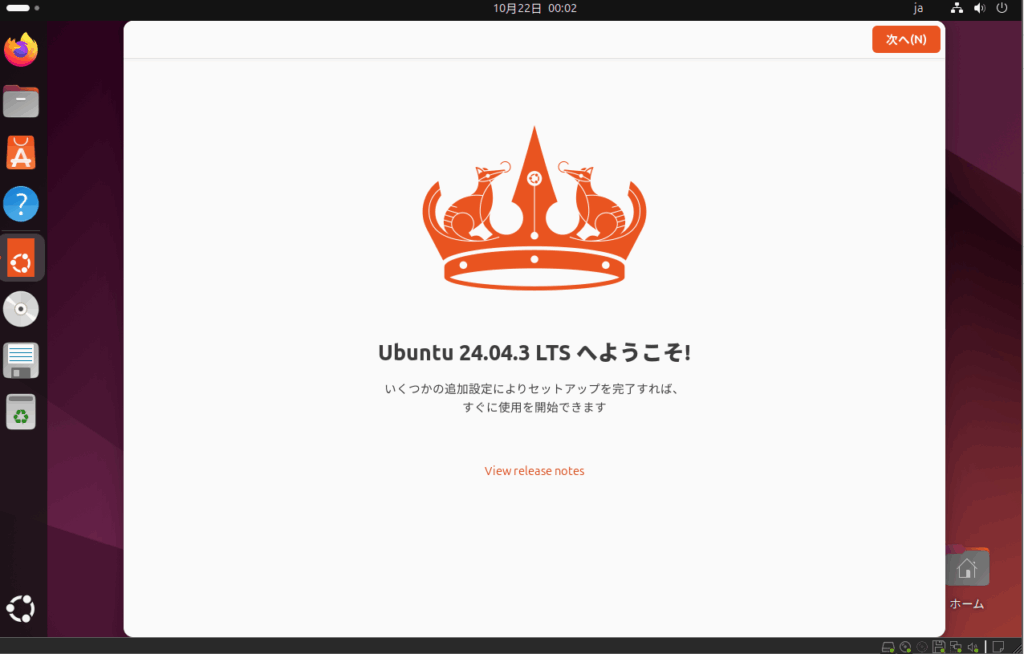Image resolution: width=1024 pixels, height=654 pixels.
Task: Click the 次へ(N) button
Action: (x=906, y=40)
